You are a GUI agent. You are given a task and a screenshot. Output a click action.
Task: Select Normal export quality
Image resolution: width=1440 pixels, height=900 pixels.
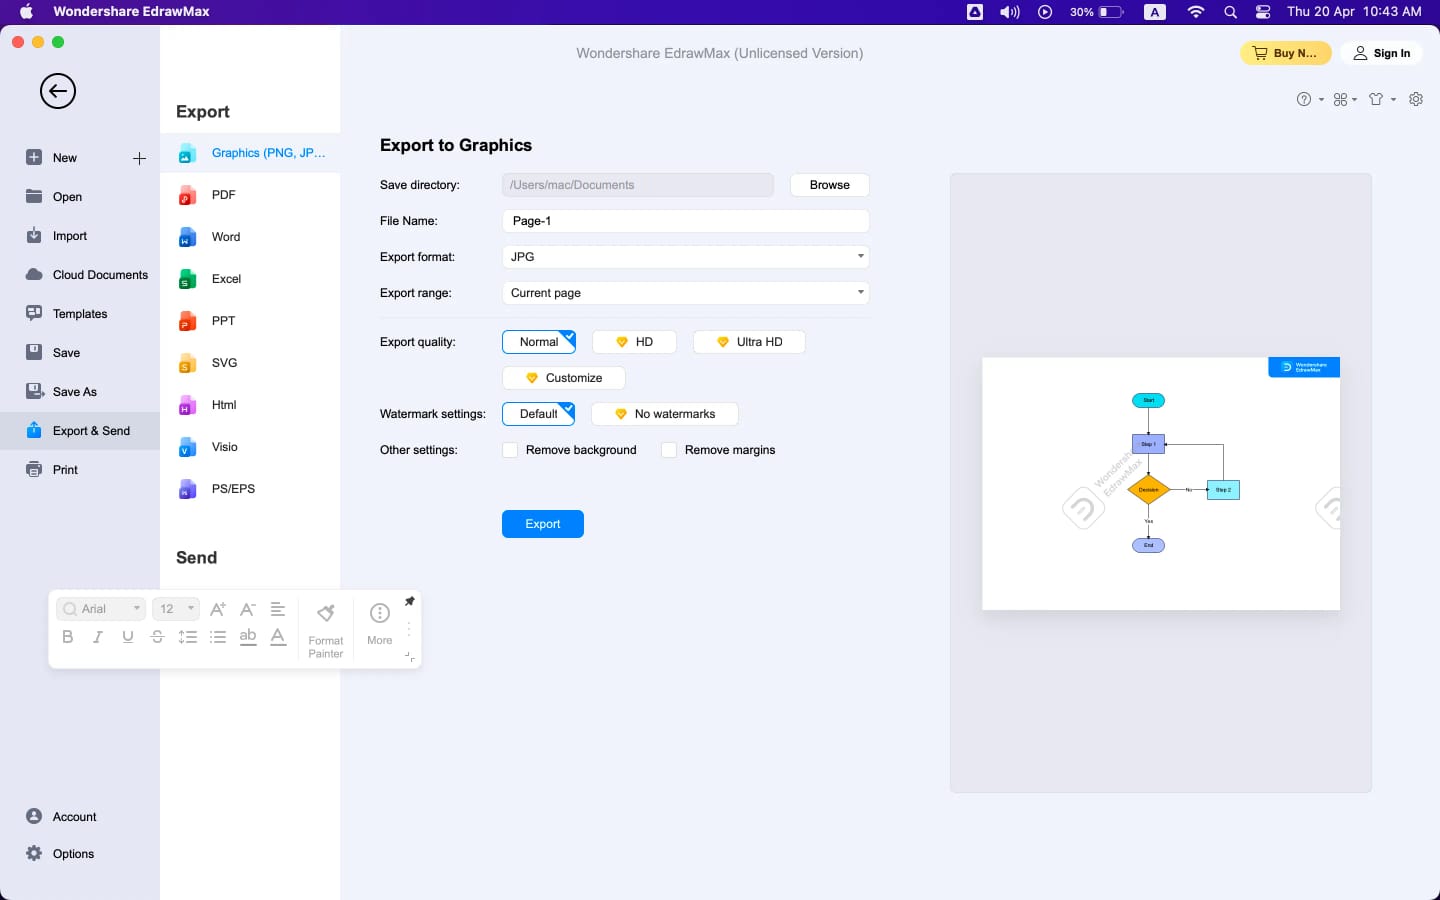point(539,342)
